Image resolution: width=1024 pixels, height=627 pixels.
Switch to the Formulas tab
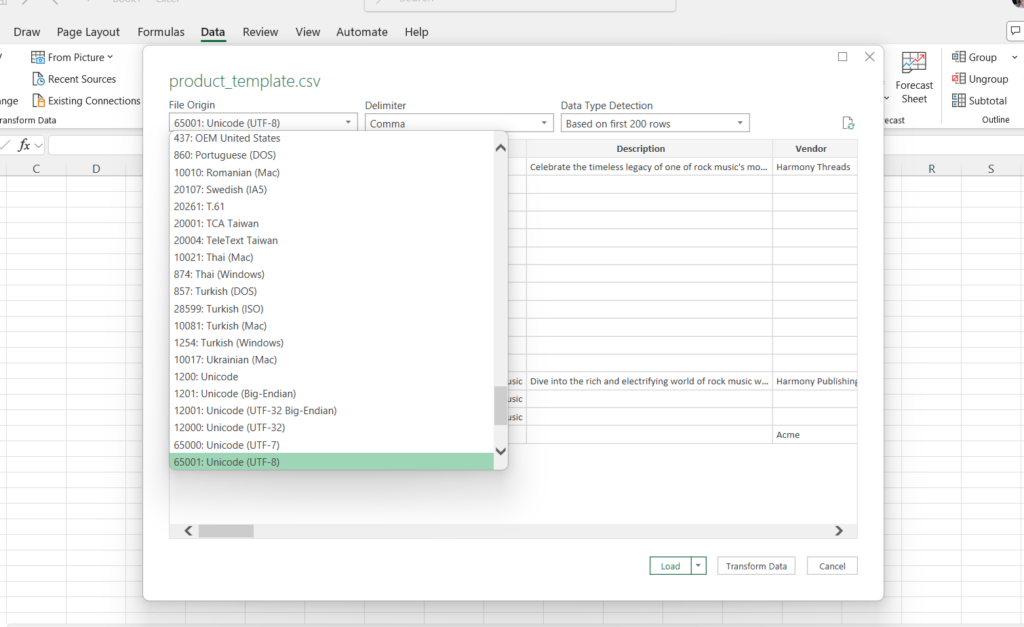point(161,32)
